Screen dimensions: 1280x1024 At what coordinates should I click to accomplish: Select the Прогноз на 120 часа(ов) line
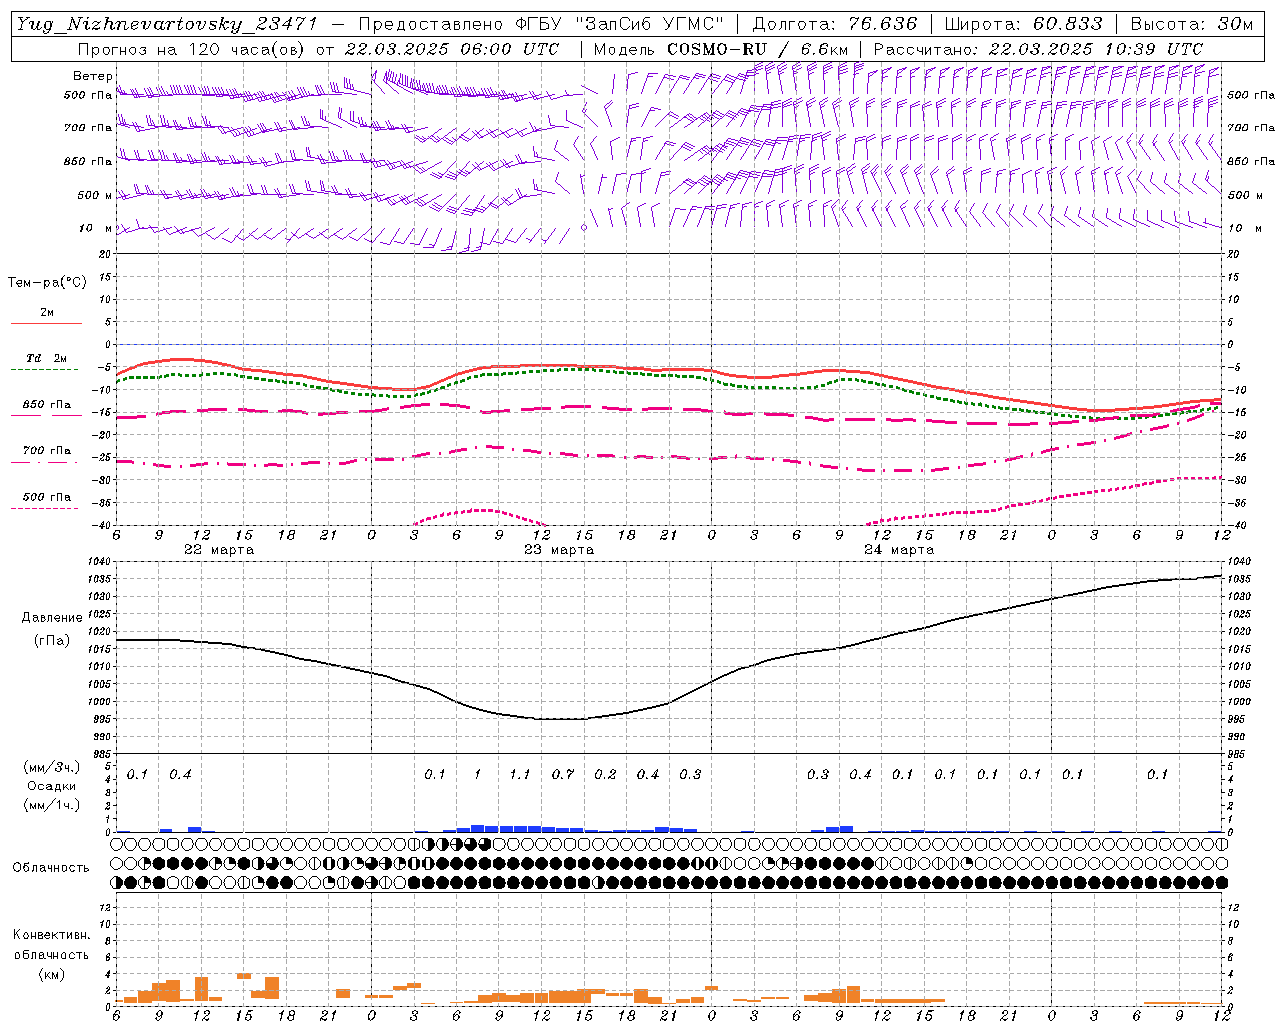pyautogui.click(x=318, y=49)
